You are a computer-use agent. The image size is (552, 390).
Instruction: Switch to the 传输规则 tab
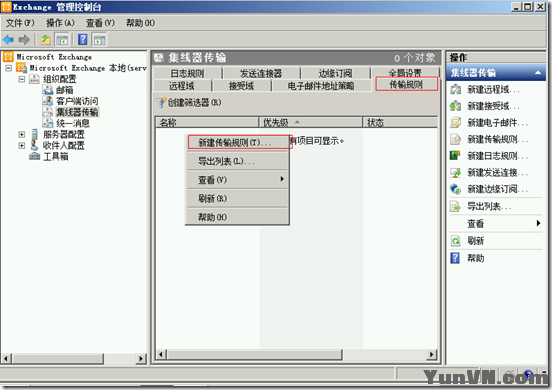pyautogui.click(x=406, y=84)
